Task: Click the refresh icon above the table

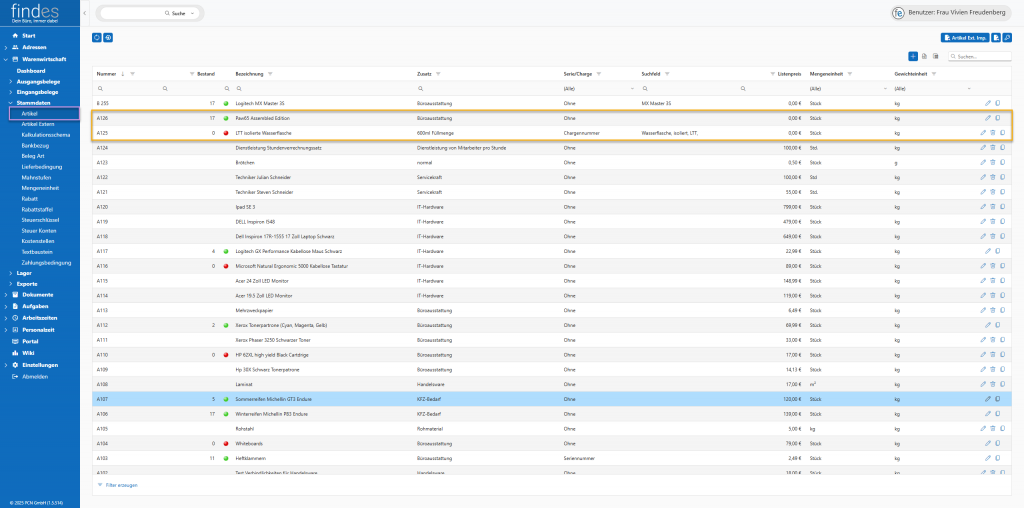Action: point(96,37)
